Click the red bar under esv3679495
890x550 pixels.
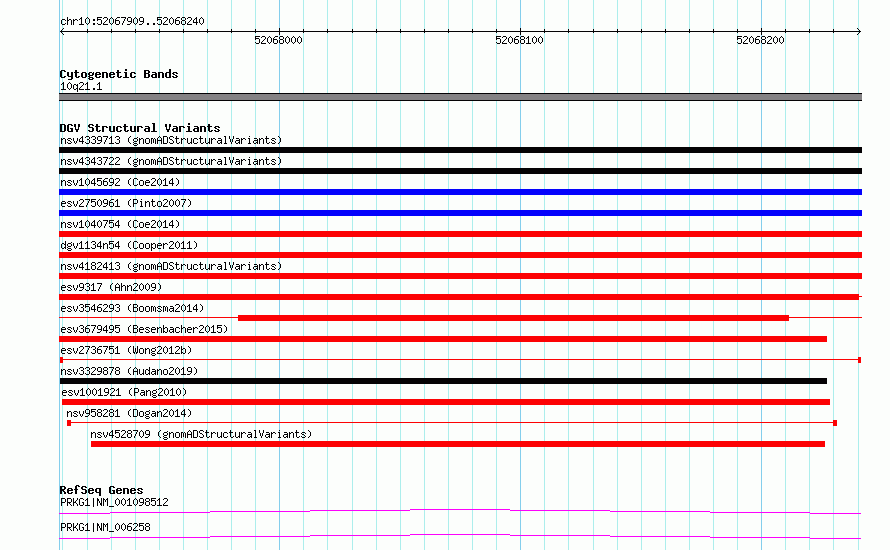coord(443,339)
